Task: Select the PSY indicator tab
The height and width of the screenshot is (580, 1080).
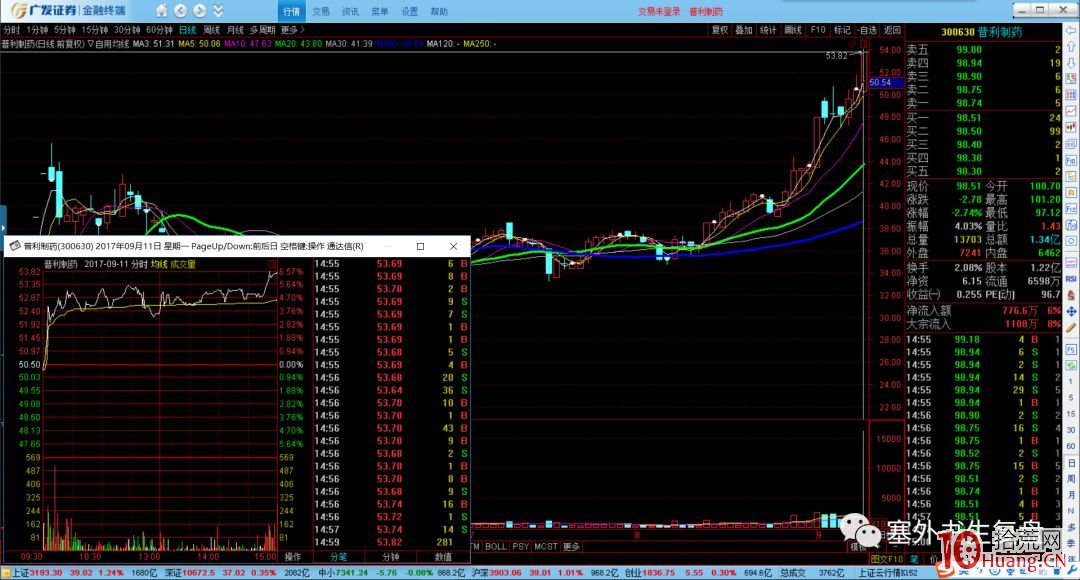Action: coord(521,546)
